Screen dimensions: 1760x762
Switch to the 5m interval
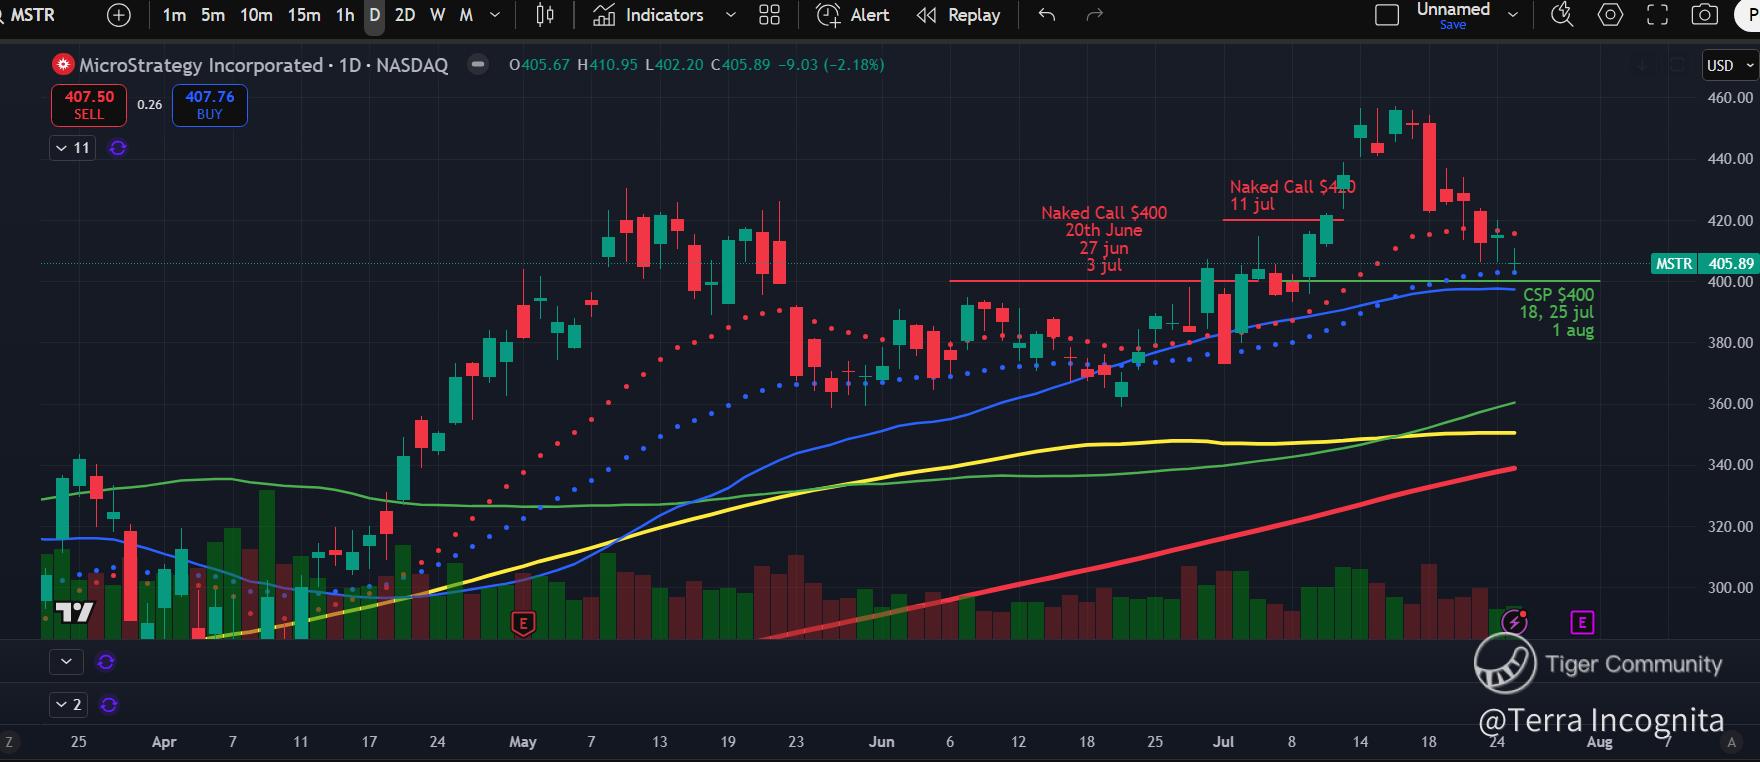coord(213,15)
